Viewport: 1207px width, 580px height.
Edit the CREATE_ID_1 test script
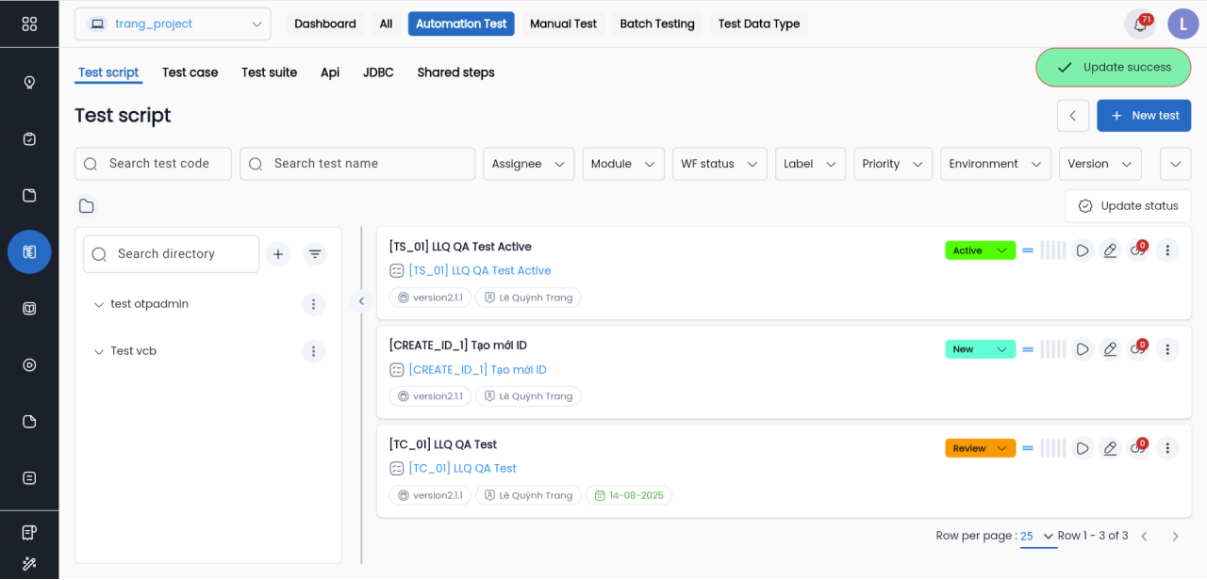point(1110,350)
